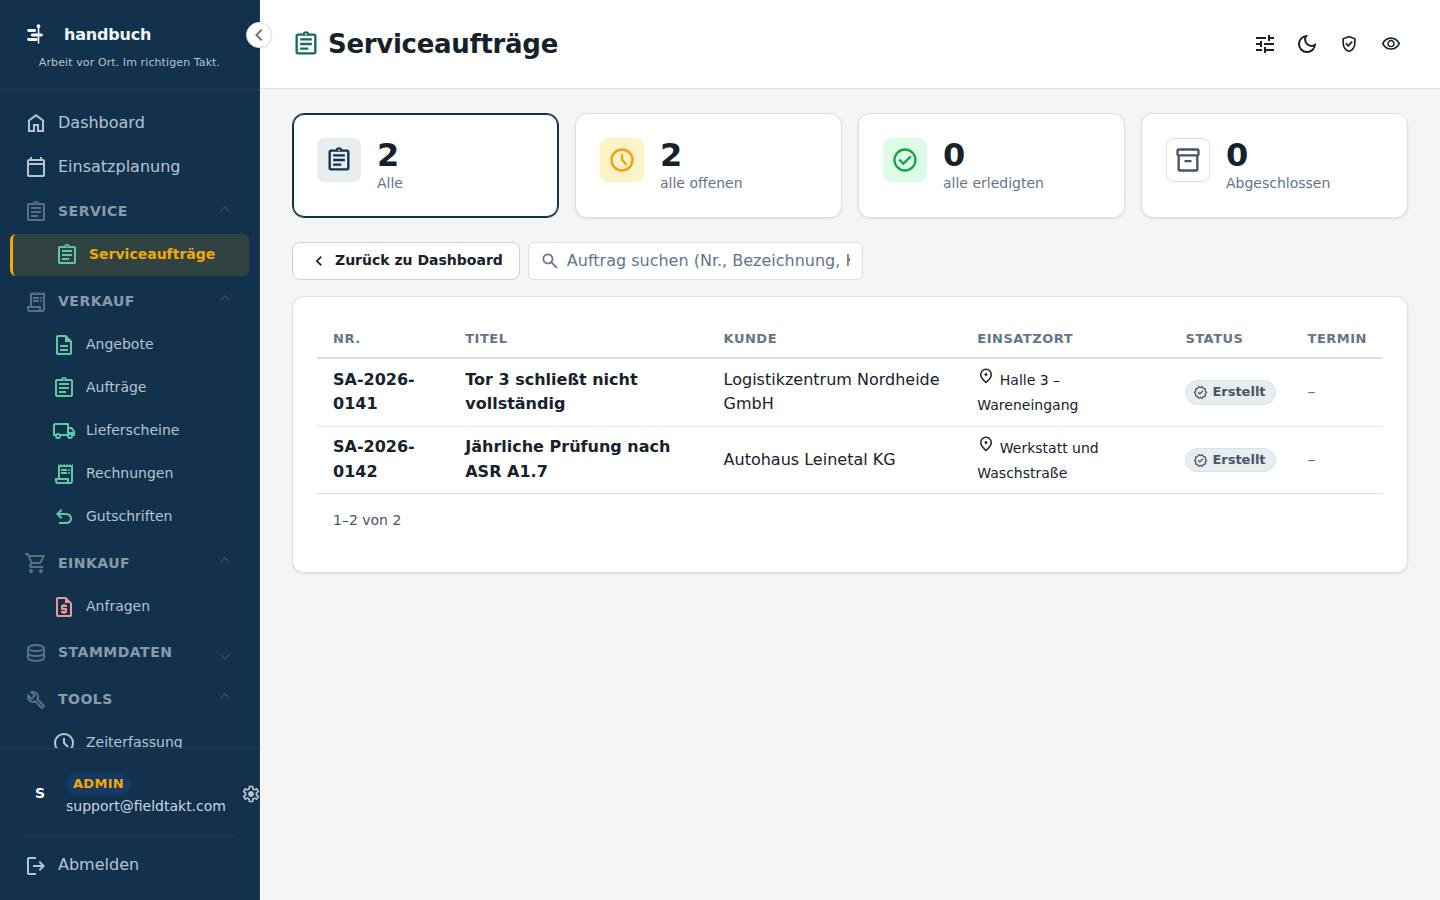Click customer Logistikzentrum Nordheide GmbH
The image size is (1440, 900).
click(x=831, y=391)
